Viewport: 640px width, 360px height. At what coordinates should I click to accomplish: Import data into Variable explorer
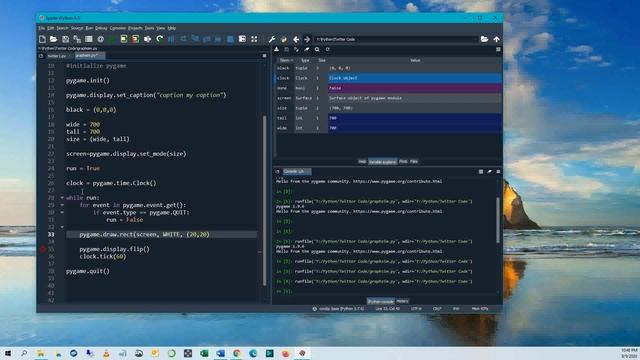(x=276, y=49)
